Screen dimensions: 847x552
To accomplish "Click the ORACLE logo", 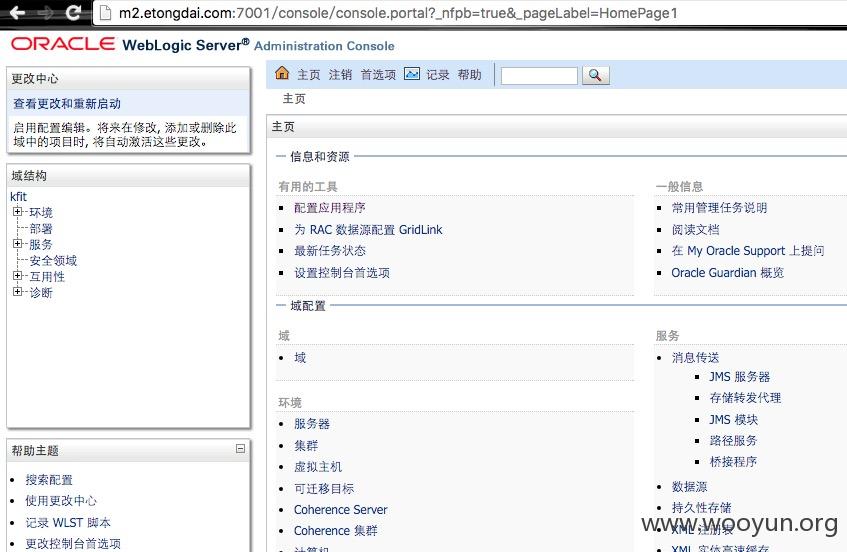I will (x=63, y=44).
